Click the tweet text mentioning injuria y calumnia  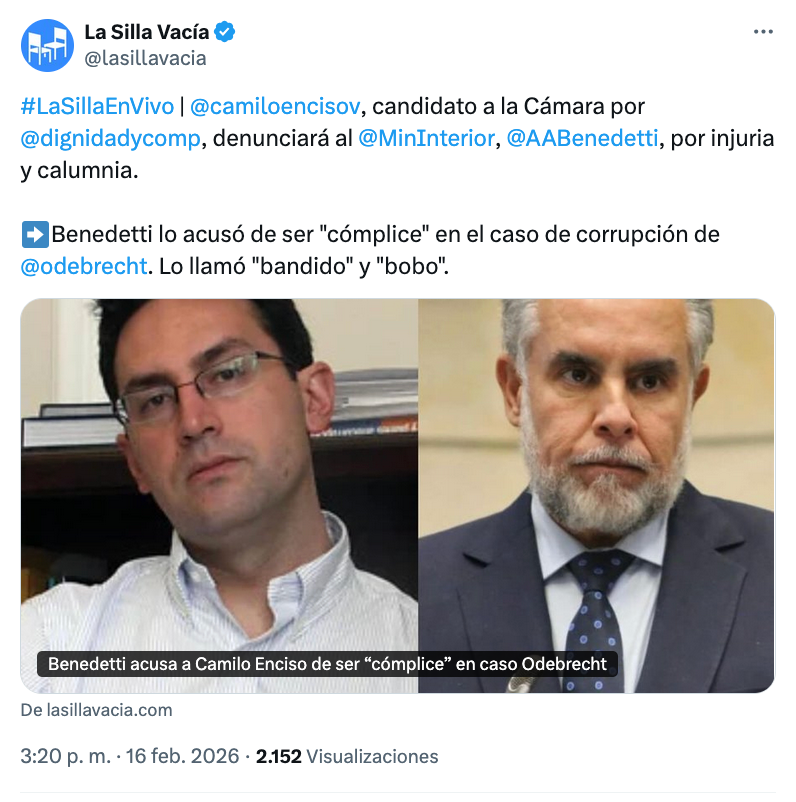(x=397, y=138)
